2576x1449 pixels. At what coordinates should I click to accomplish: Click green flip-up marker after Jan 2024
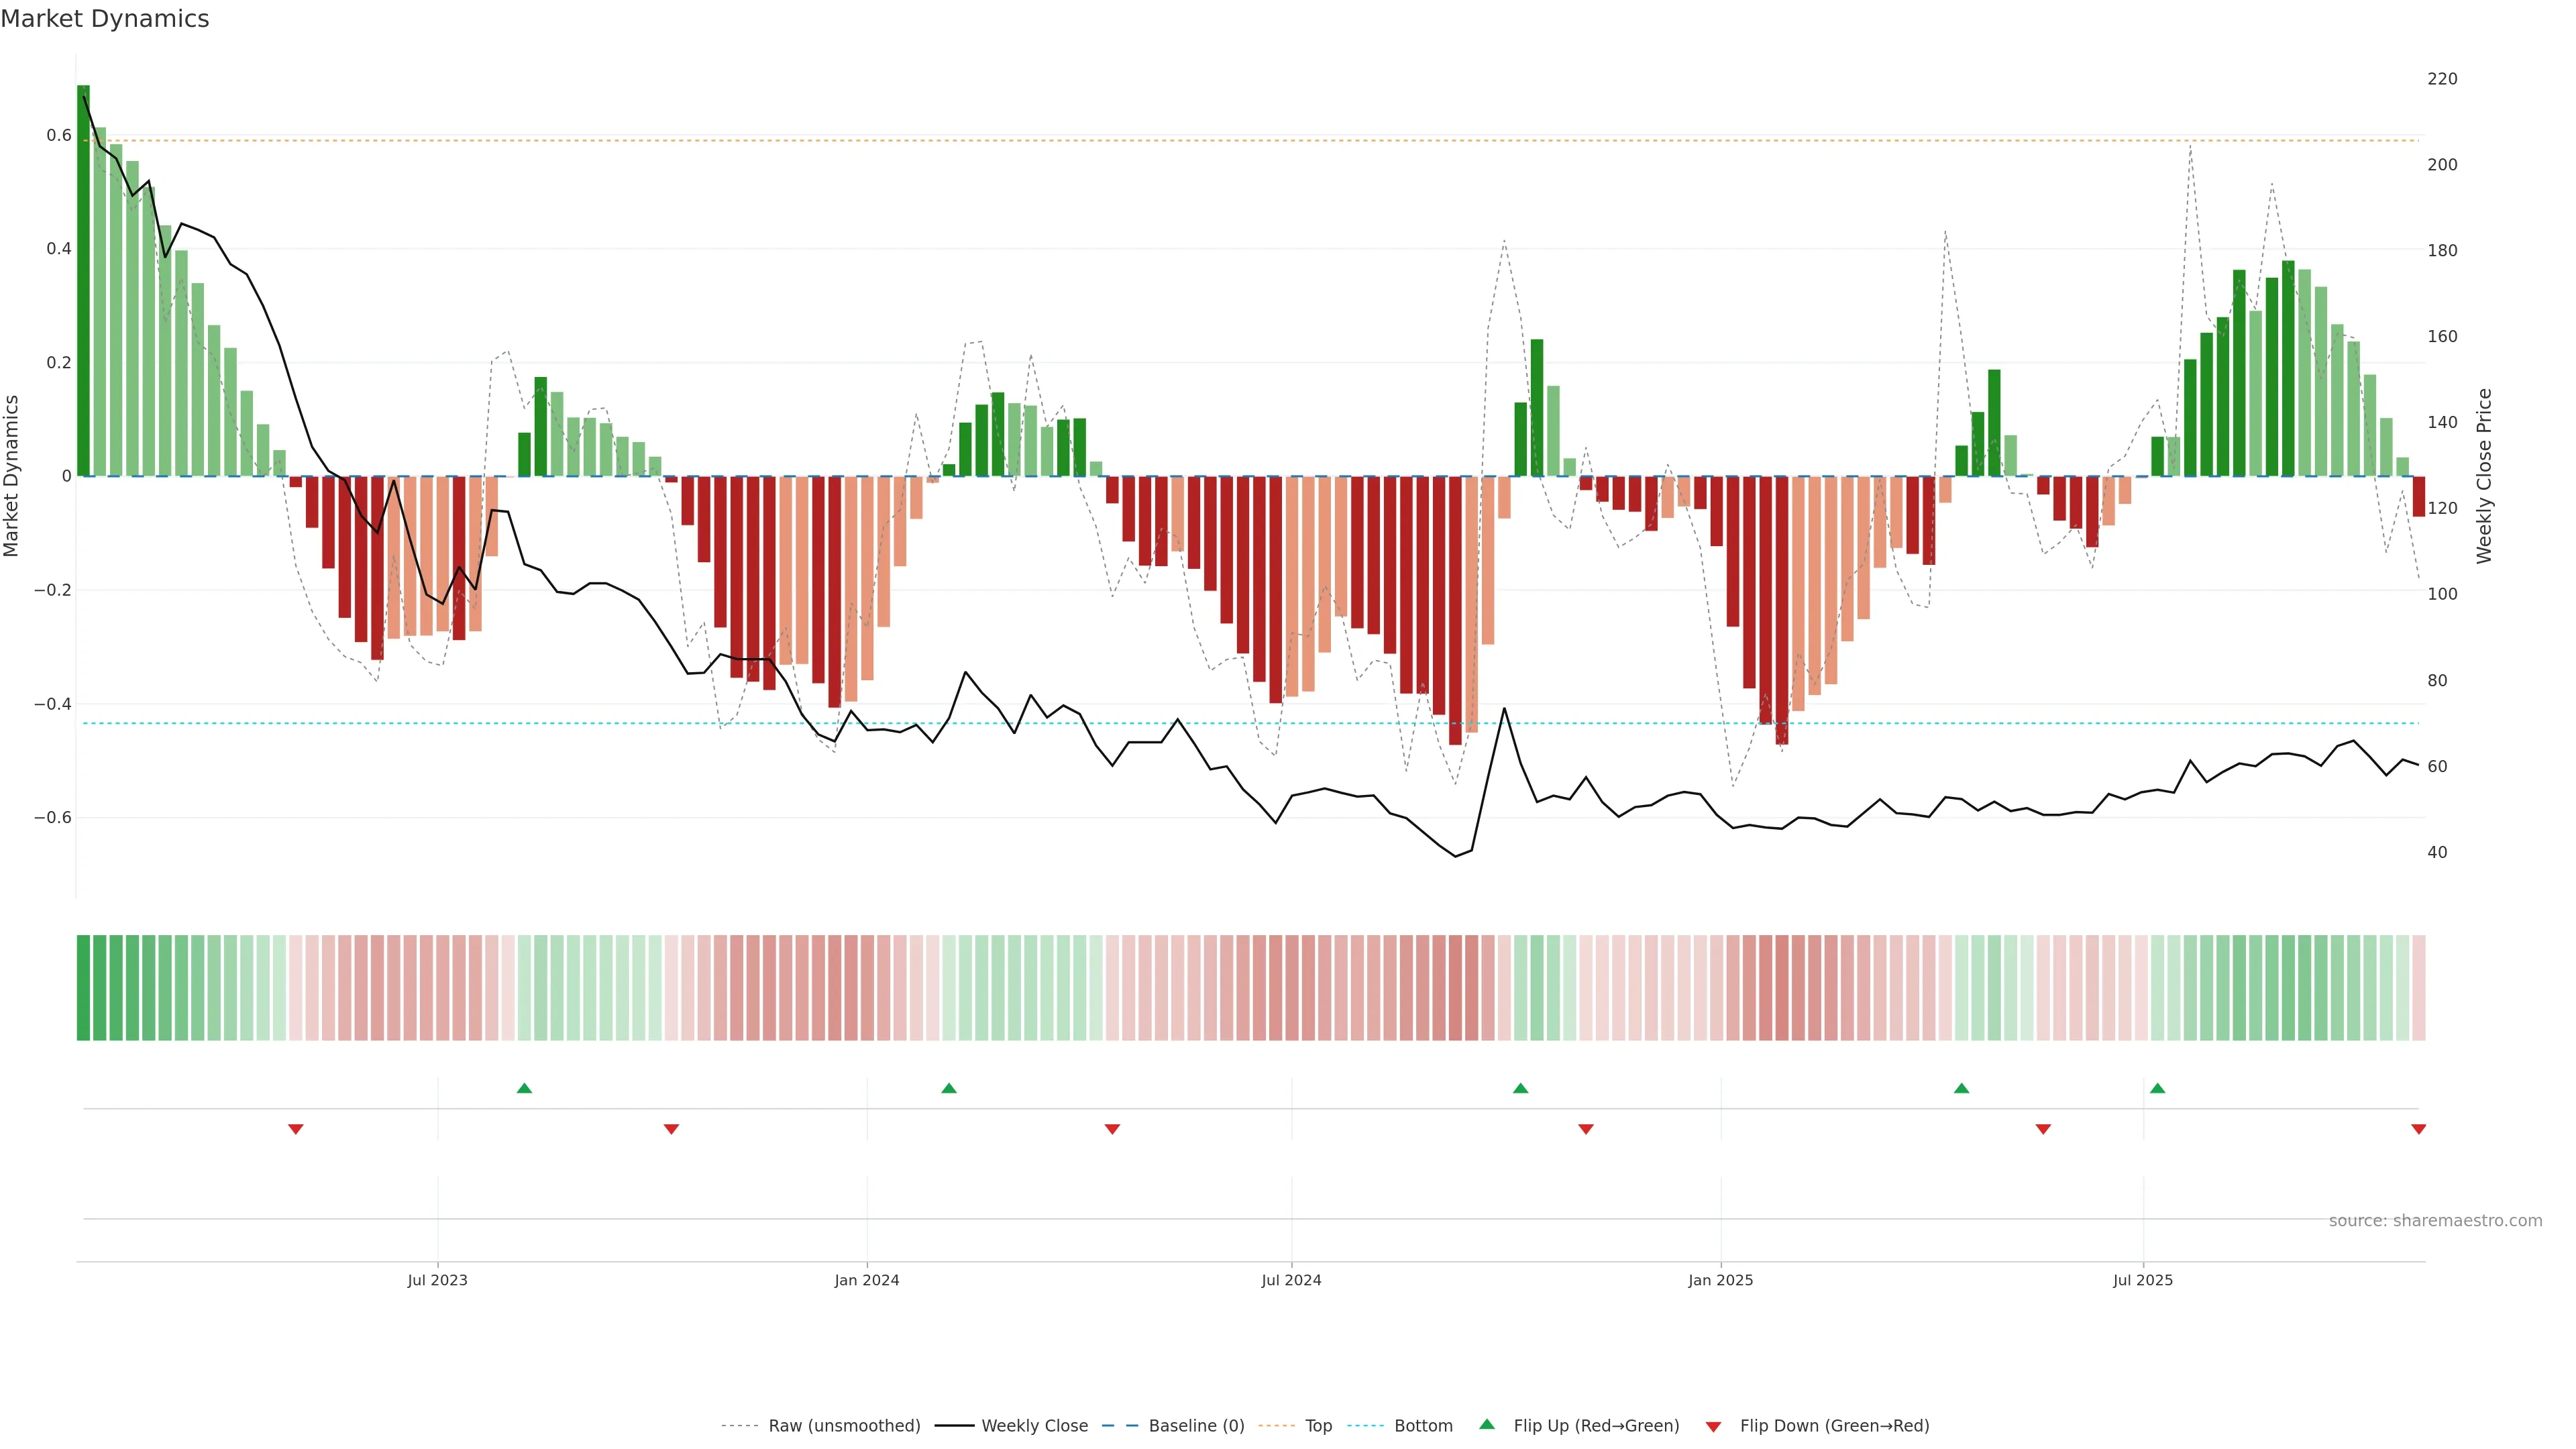point(949,1088)
